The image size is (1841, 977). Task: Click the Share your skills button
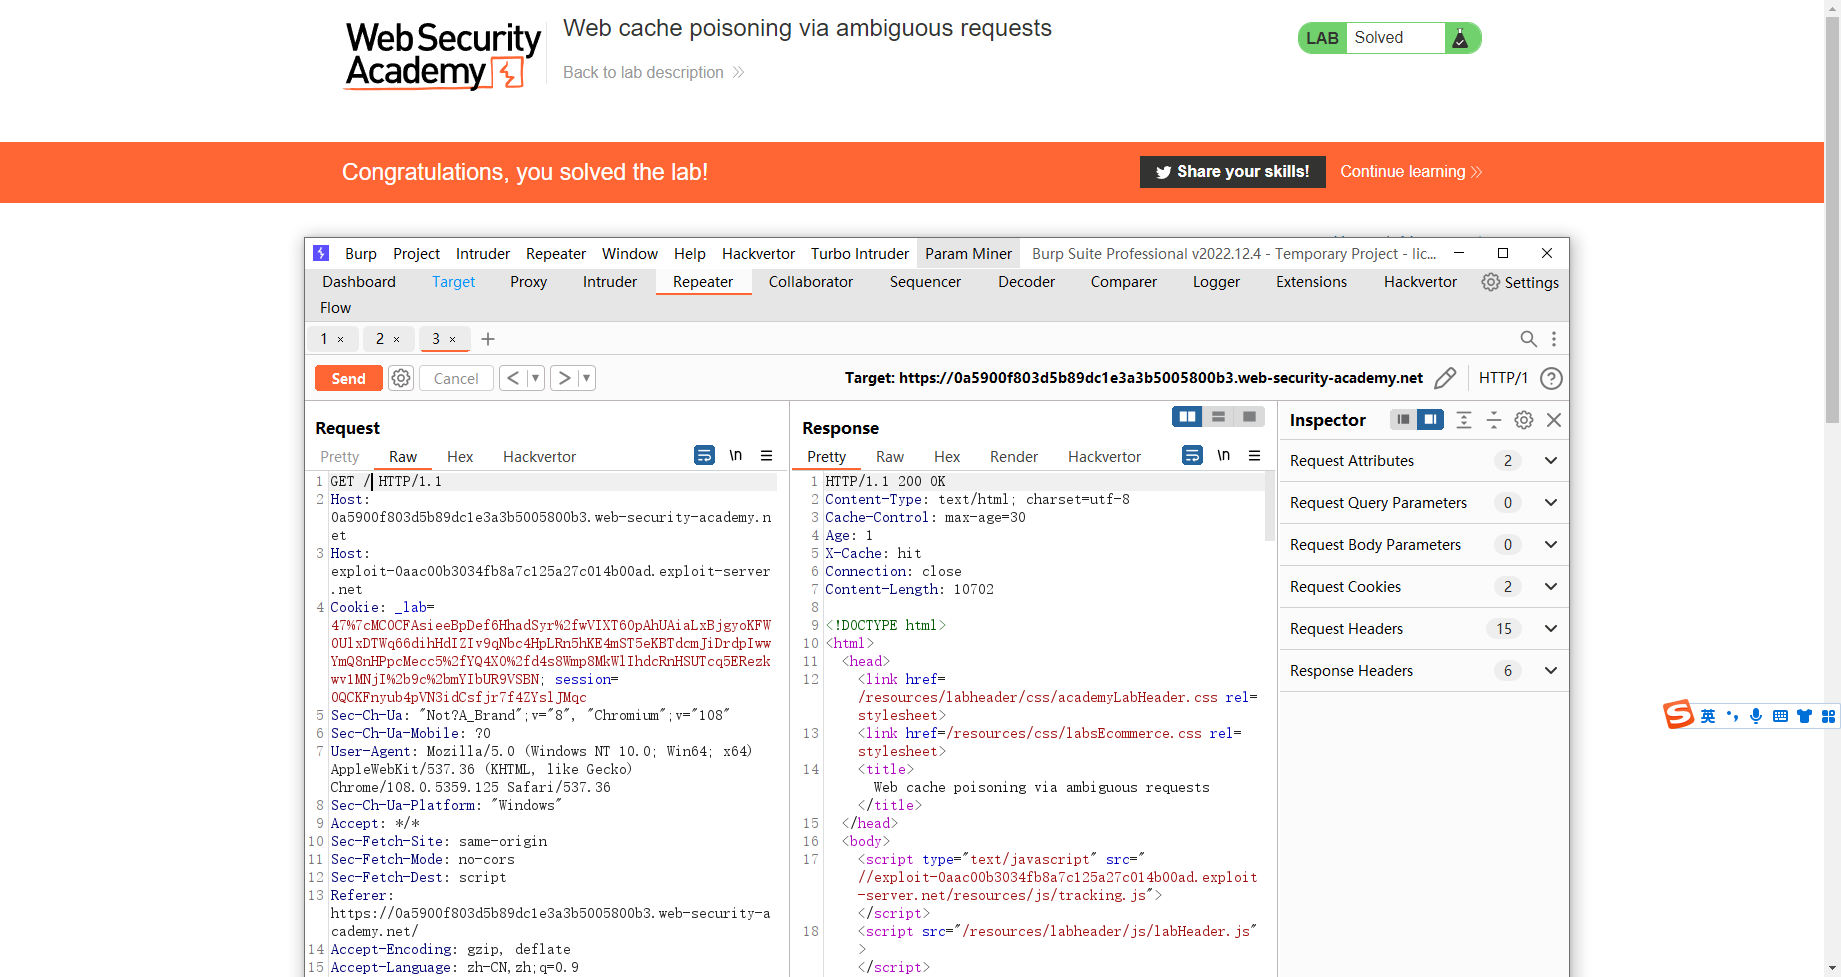point(1232,171)
